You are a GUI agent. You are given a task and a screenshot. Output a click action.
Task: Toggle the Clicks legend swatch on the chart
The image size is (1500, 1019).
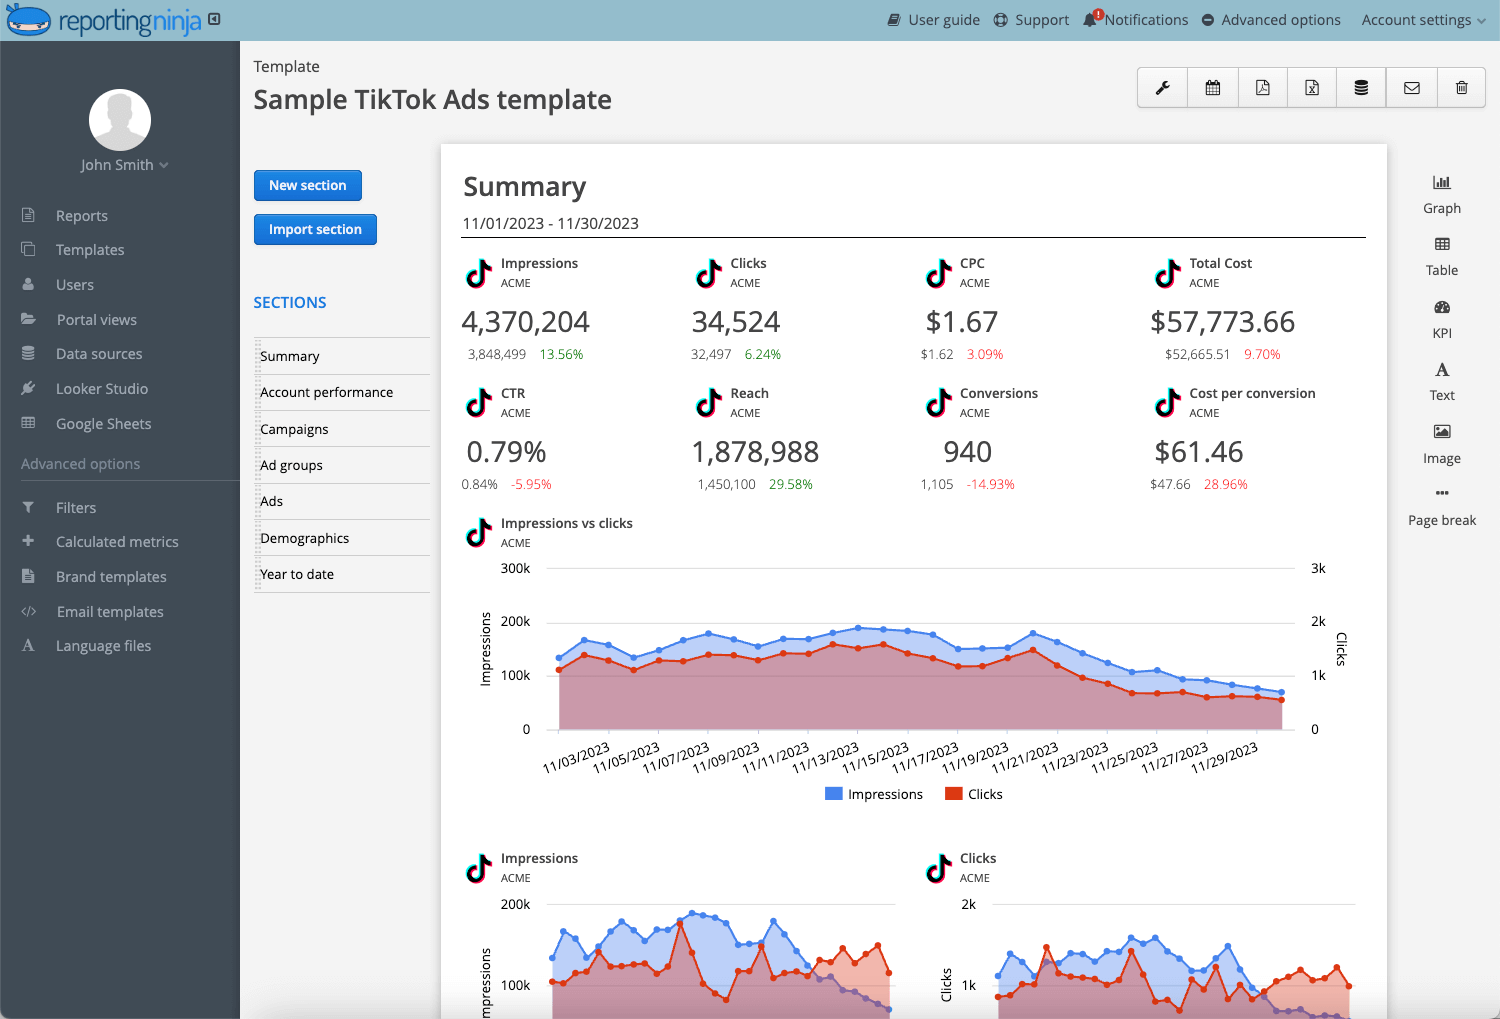click(x=955, y=793)
